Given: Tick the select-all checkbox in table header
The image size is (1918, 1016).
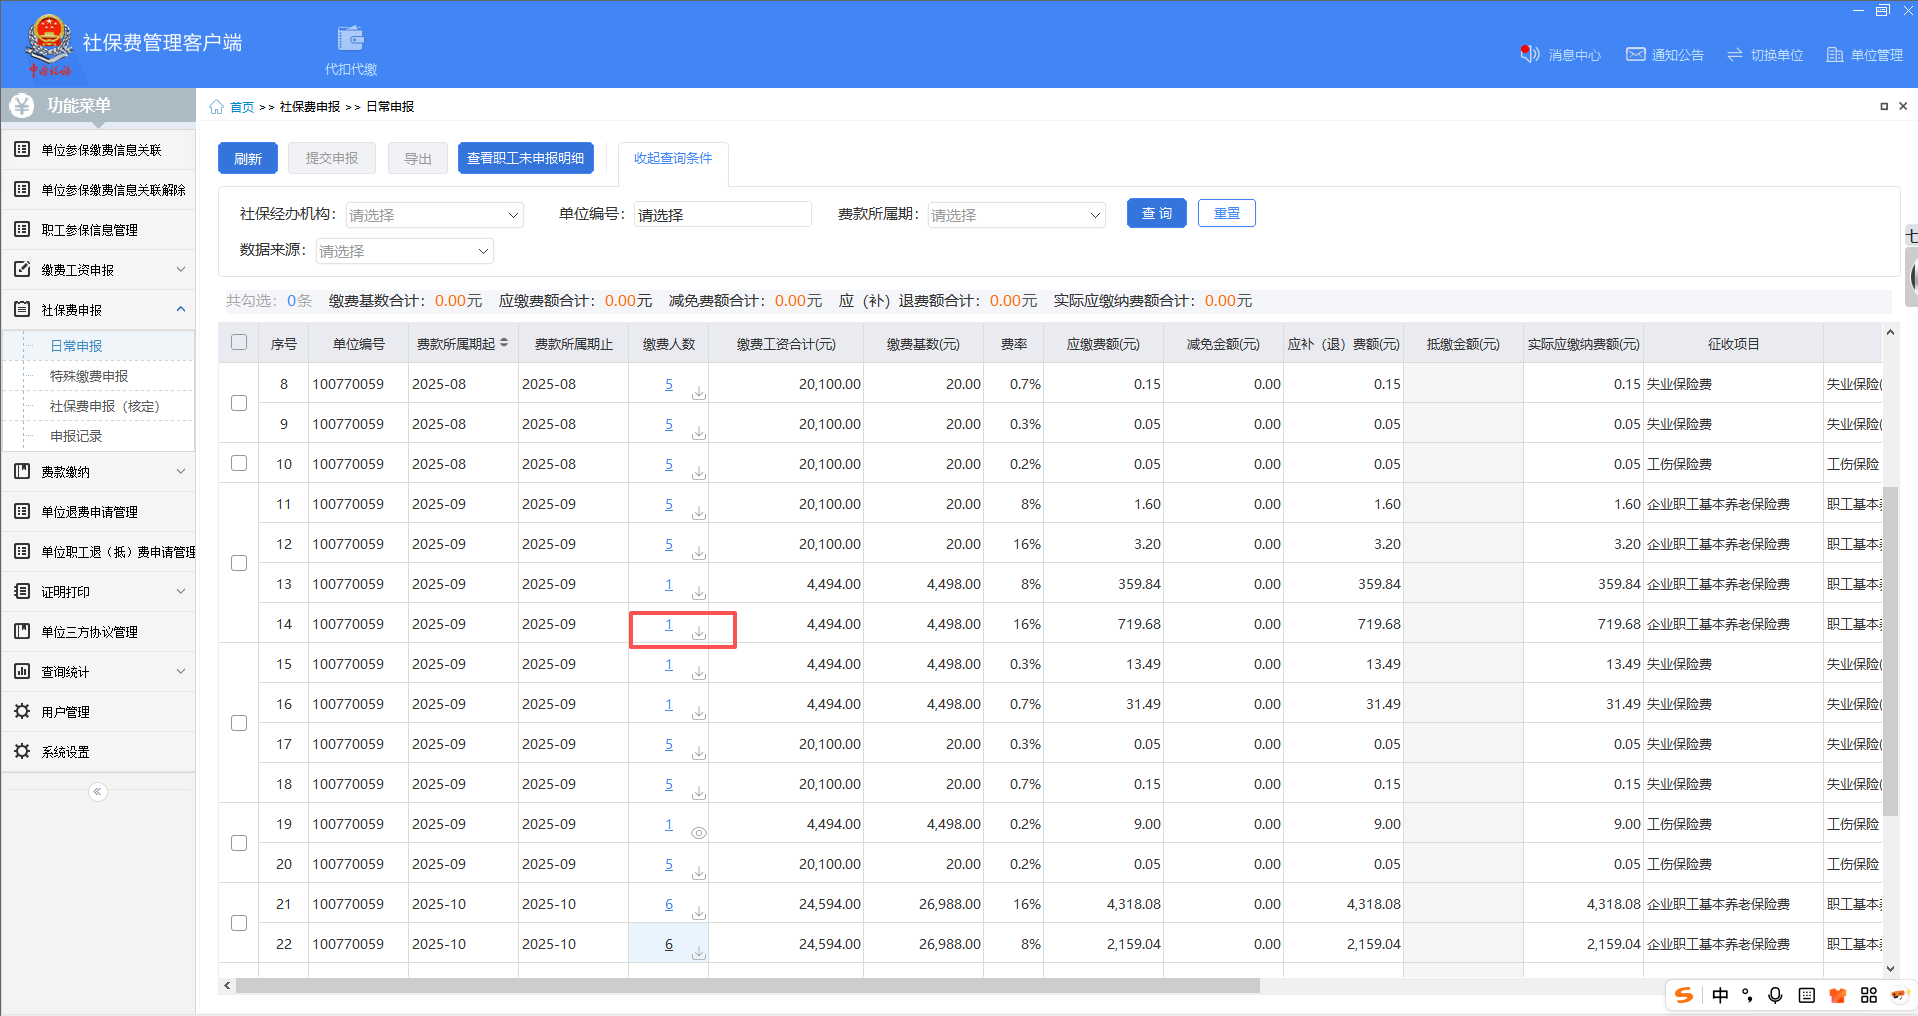Looking at the screenshot, I should (x=239, y=342).
